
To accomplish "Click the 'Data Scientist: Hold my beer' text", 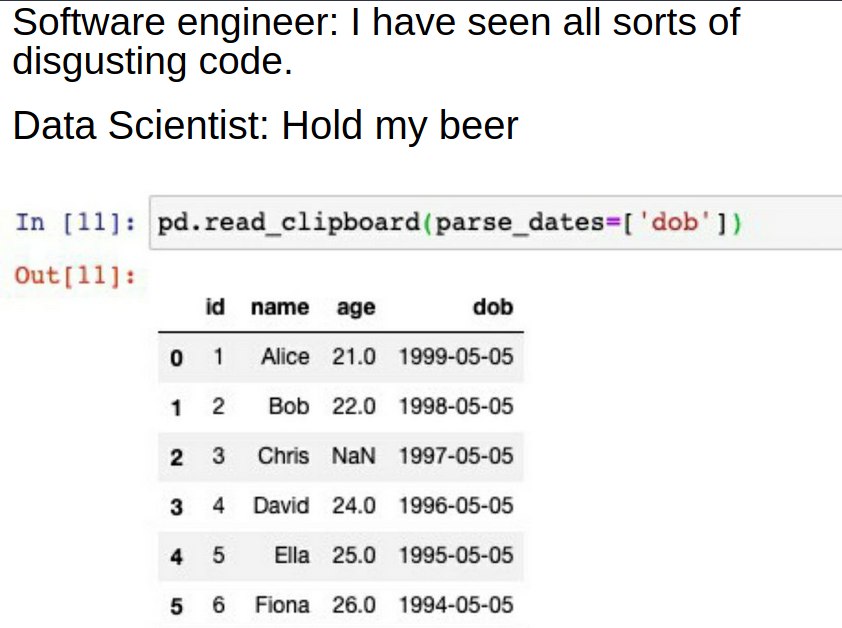I will 265,126.
